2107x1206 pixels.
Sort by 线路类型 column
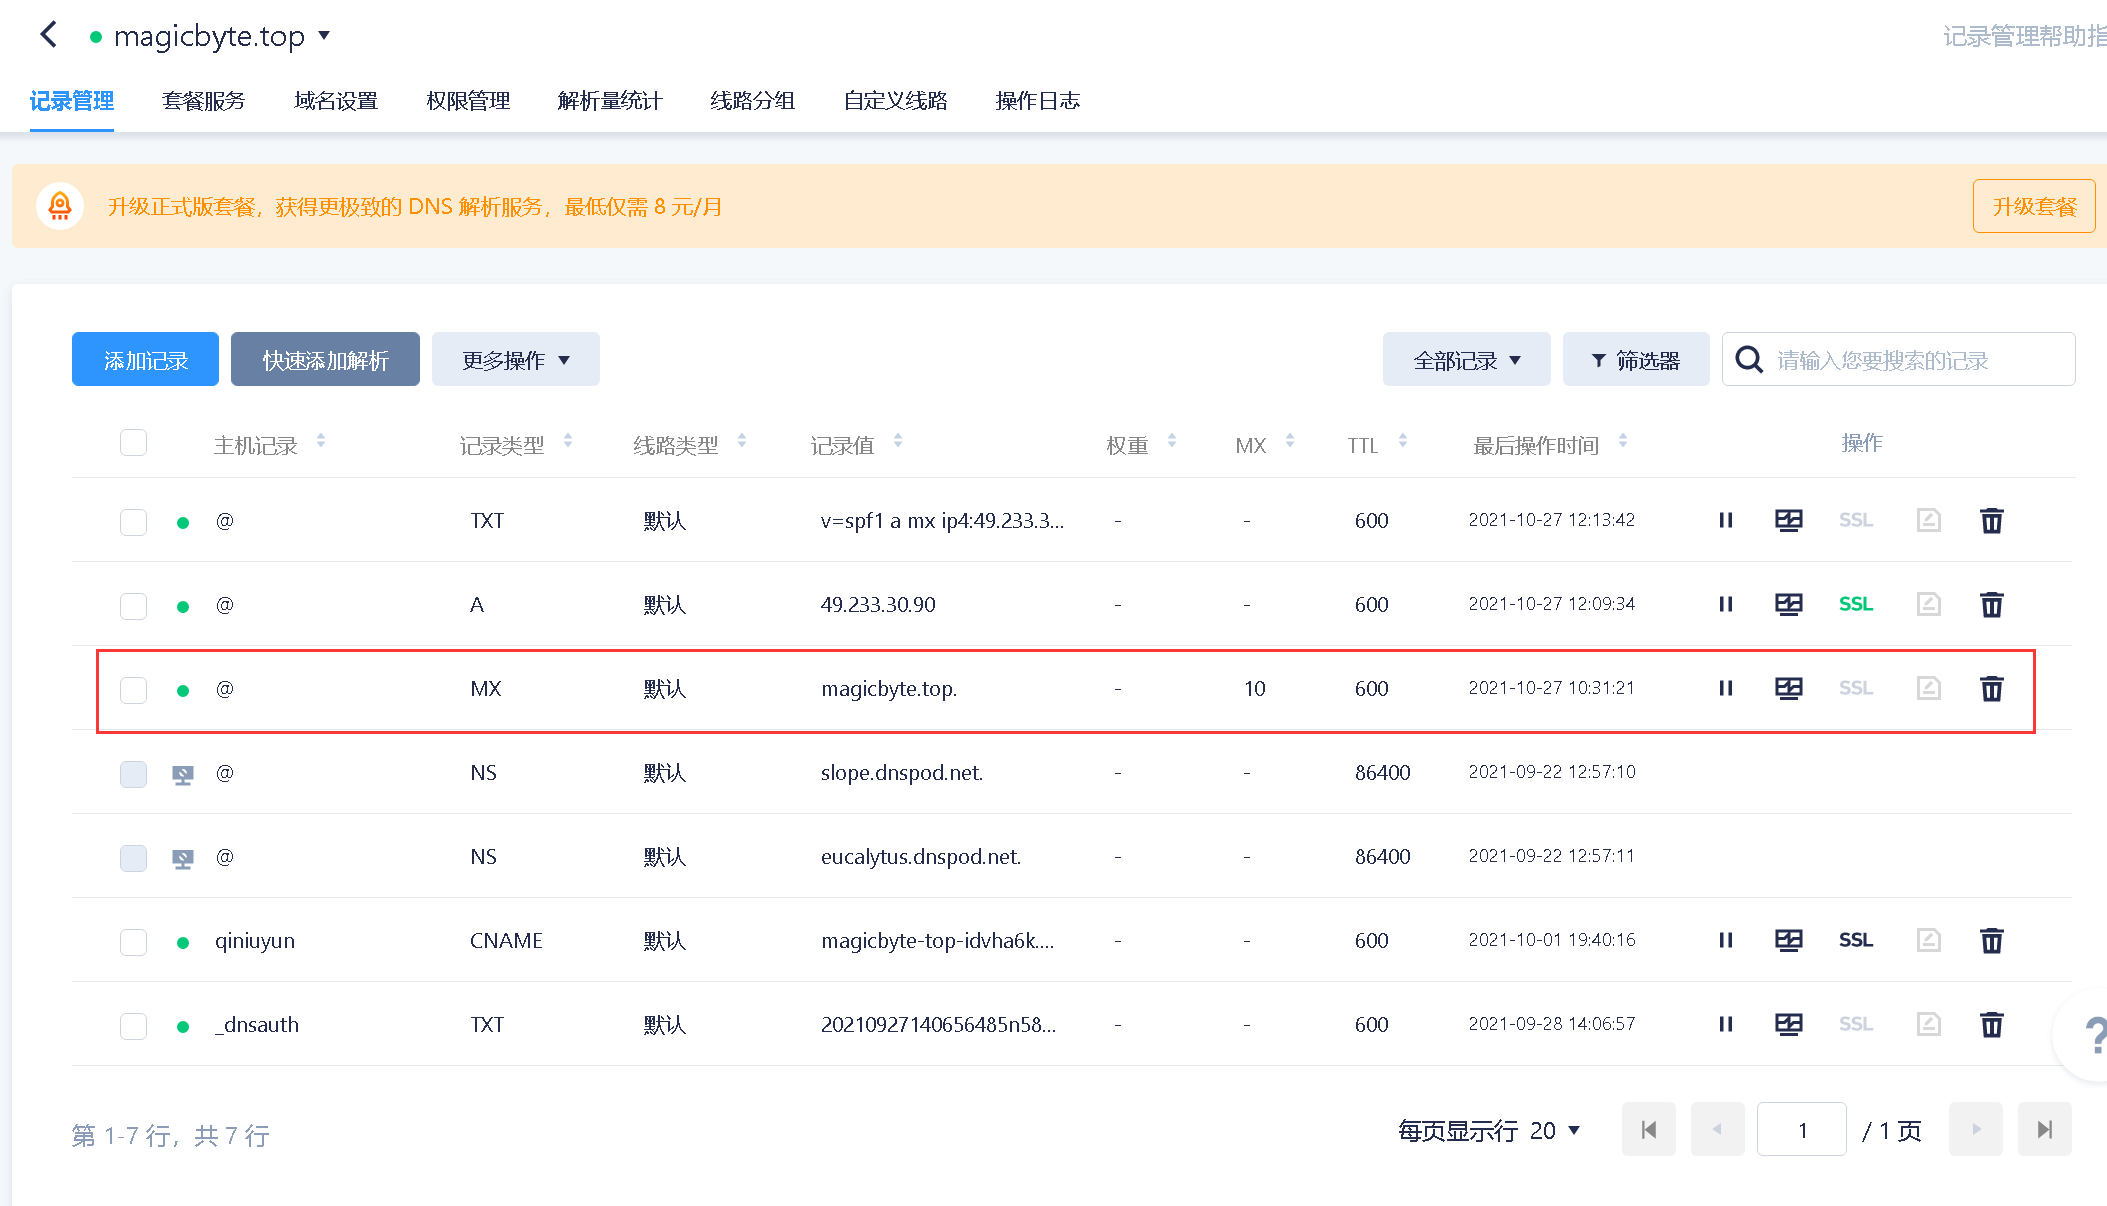pos(742,440)
